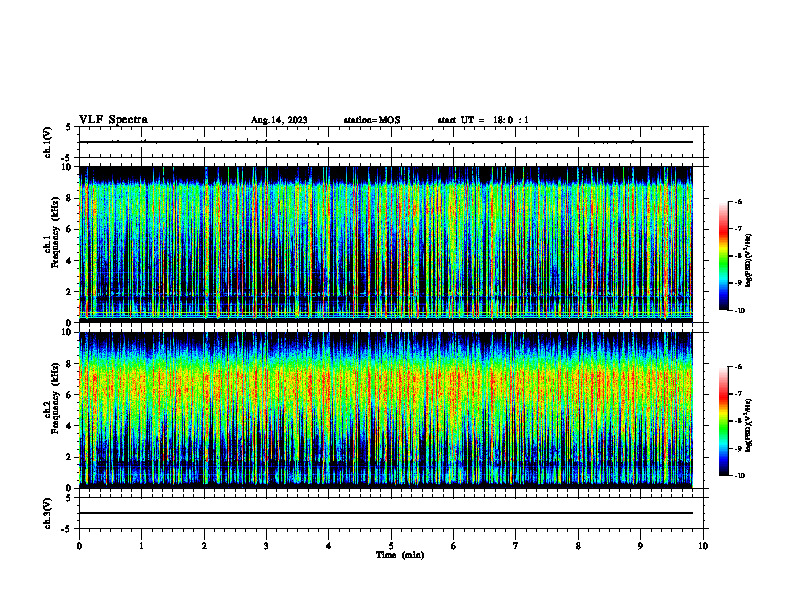
Task: Select the "ch.3(V)" axis label
Action: [47, 513]
